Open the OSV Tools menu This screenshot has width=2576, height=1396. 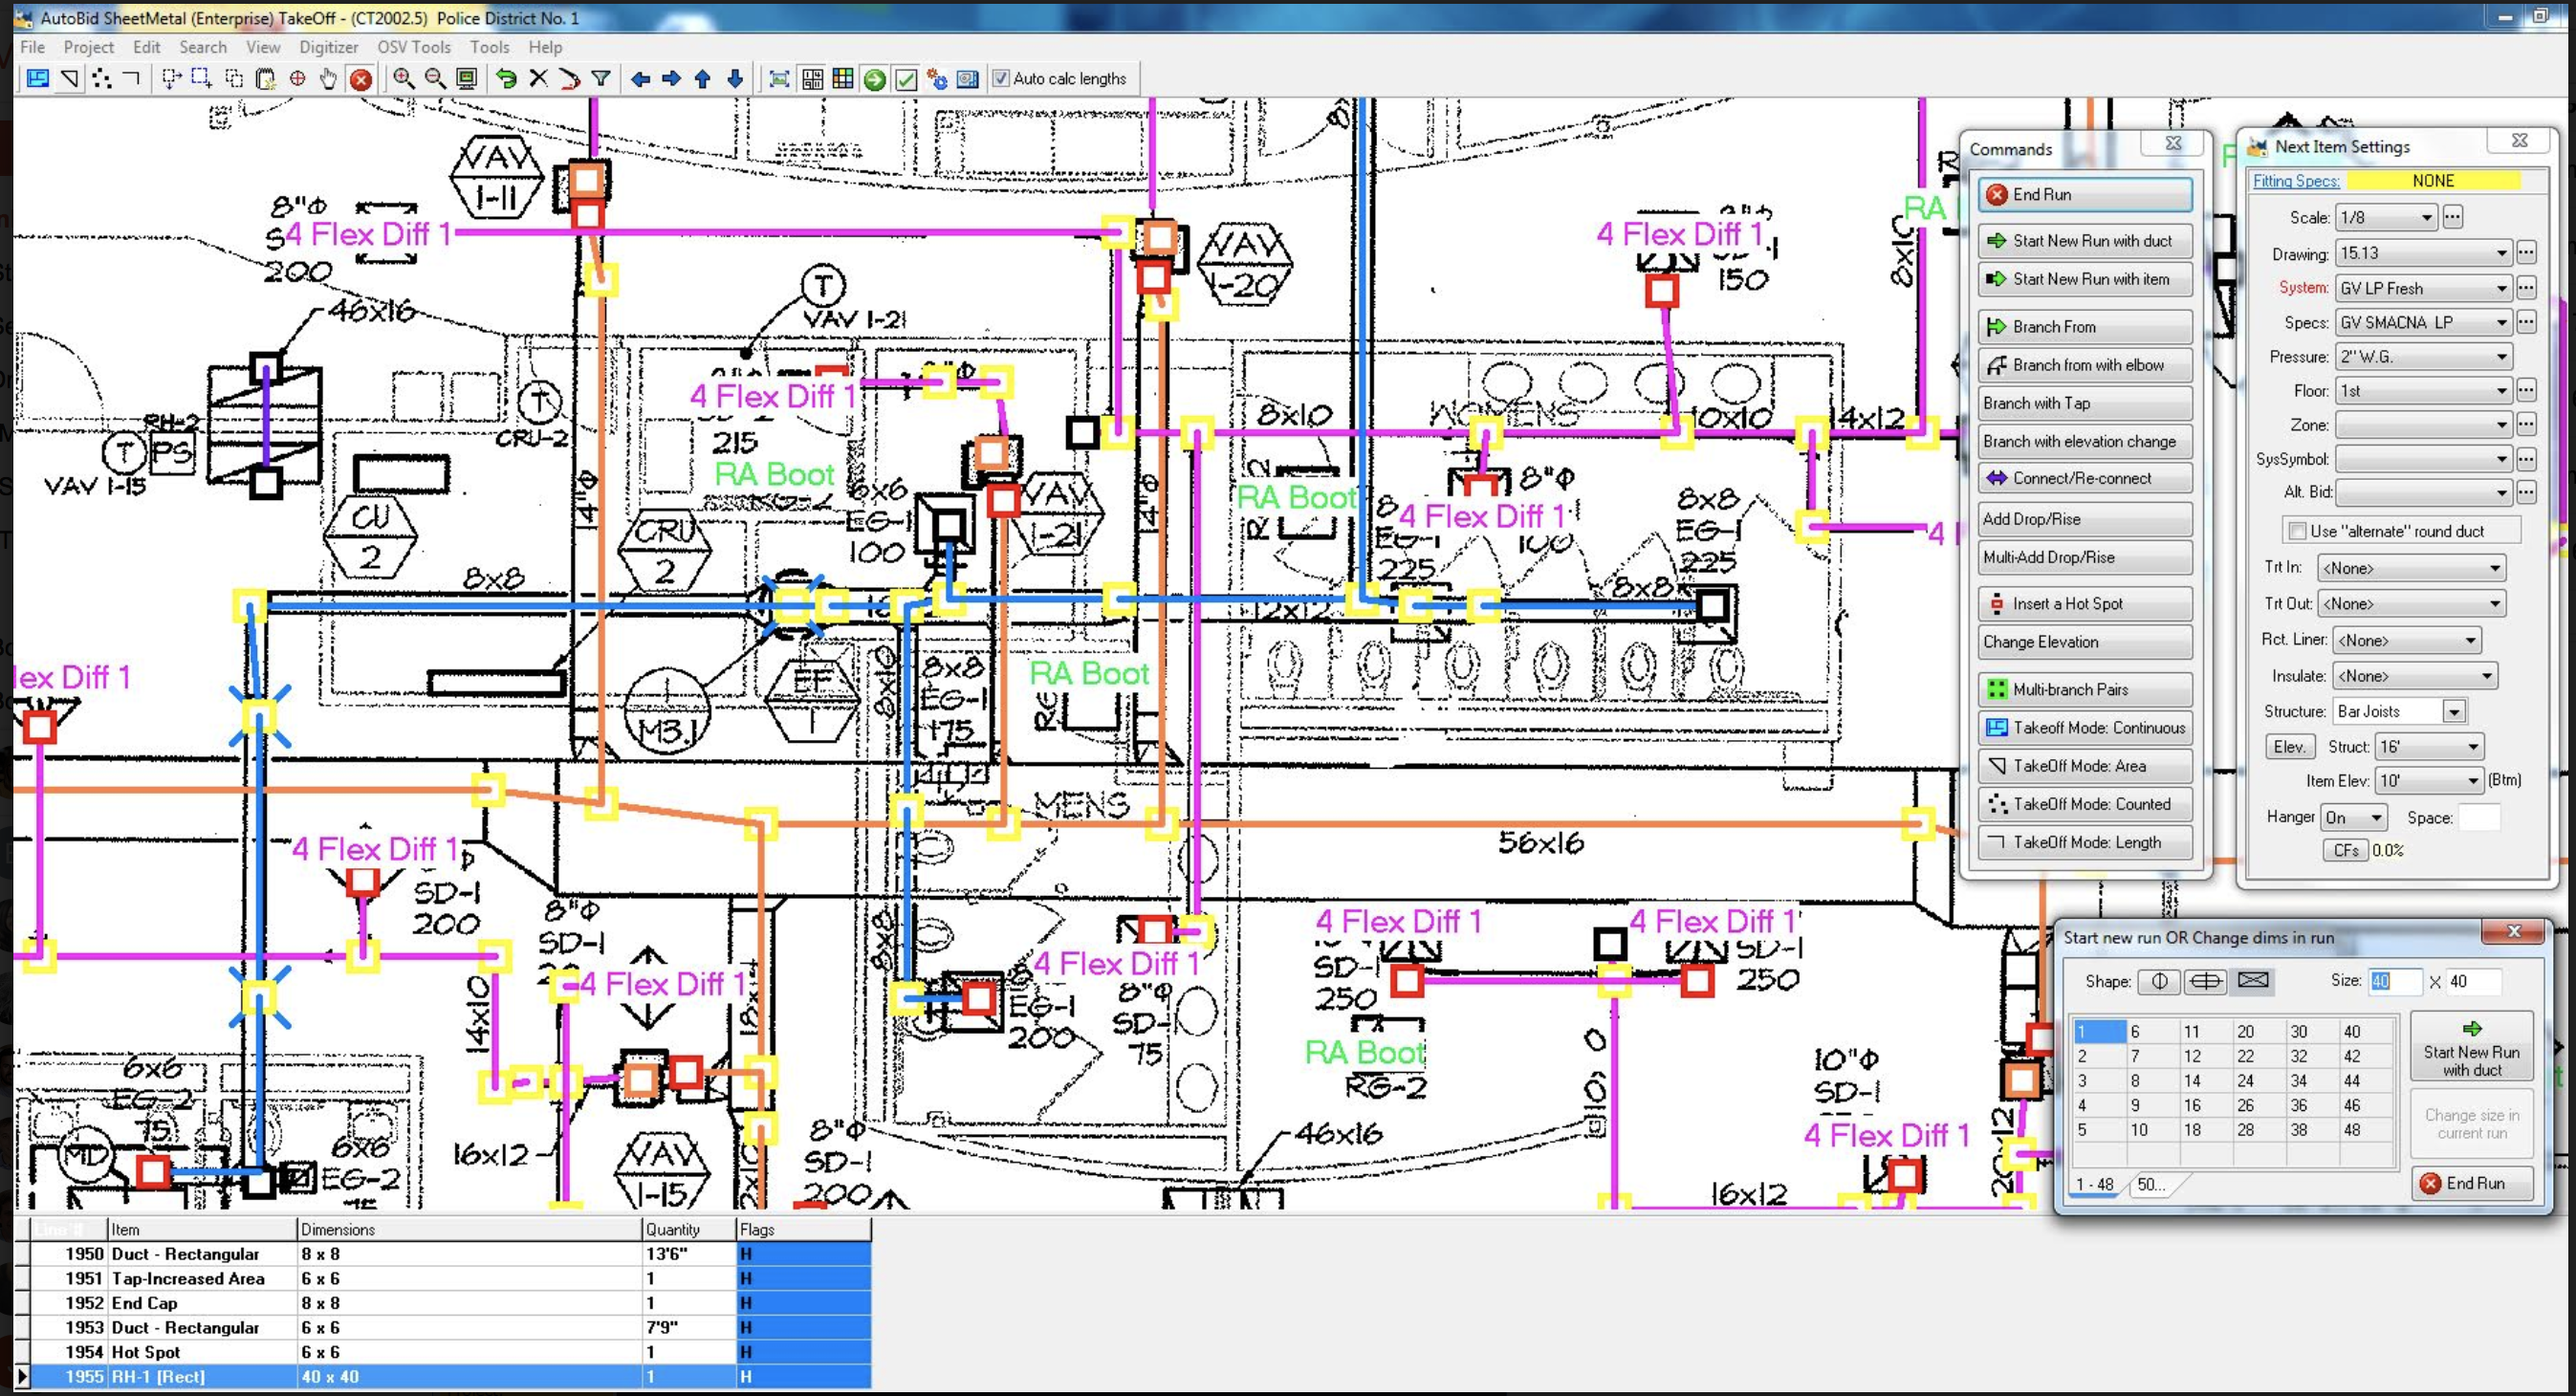tap(413, 47)
